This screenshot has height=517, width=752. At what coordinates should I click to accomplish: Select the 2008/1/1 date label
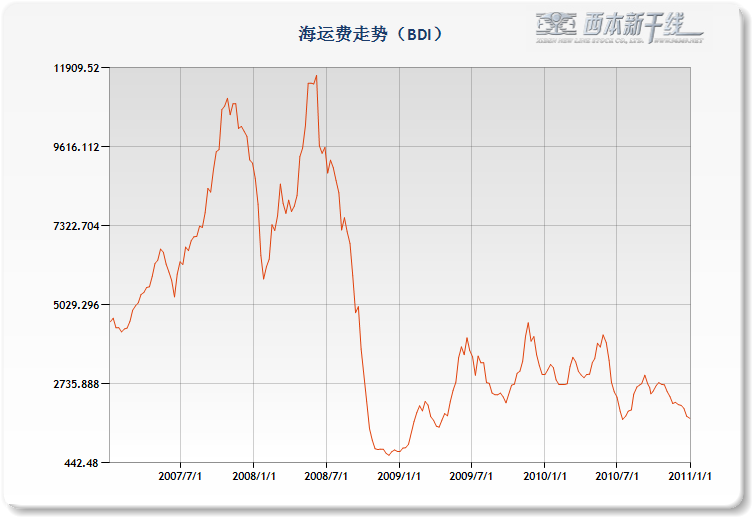pyautogui.click(x=254, y=477)
